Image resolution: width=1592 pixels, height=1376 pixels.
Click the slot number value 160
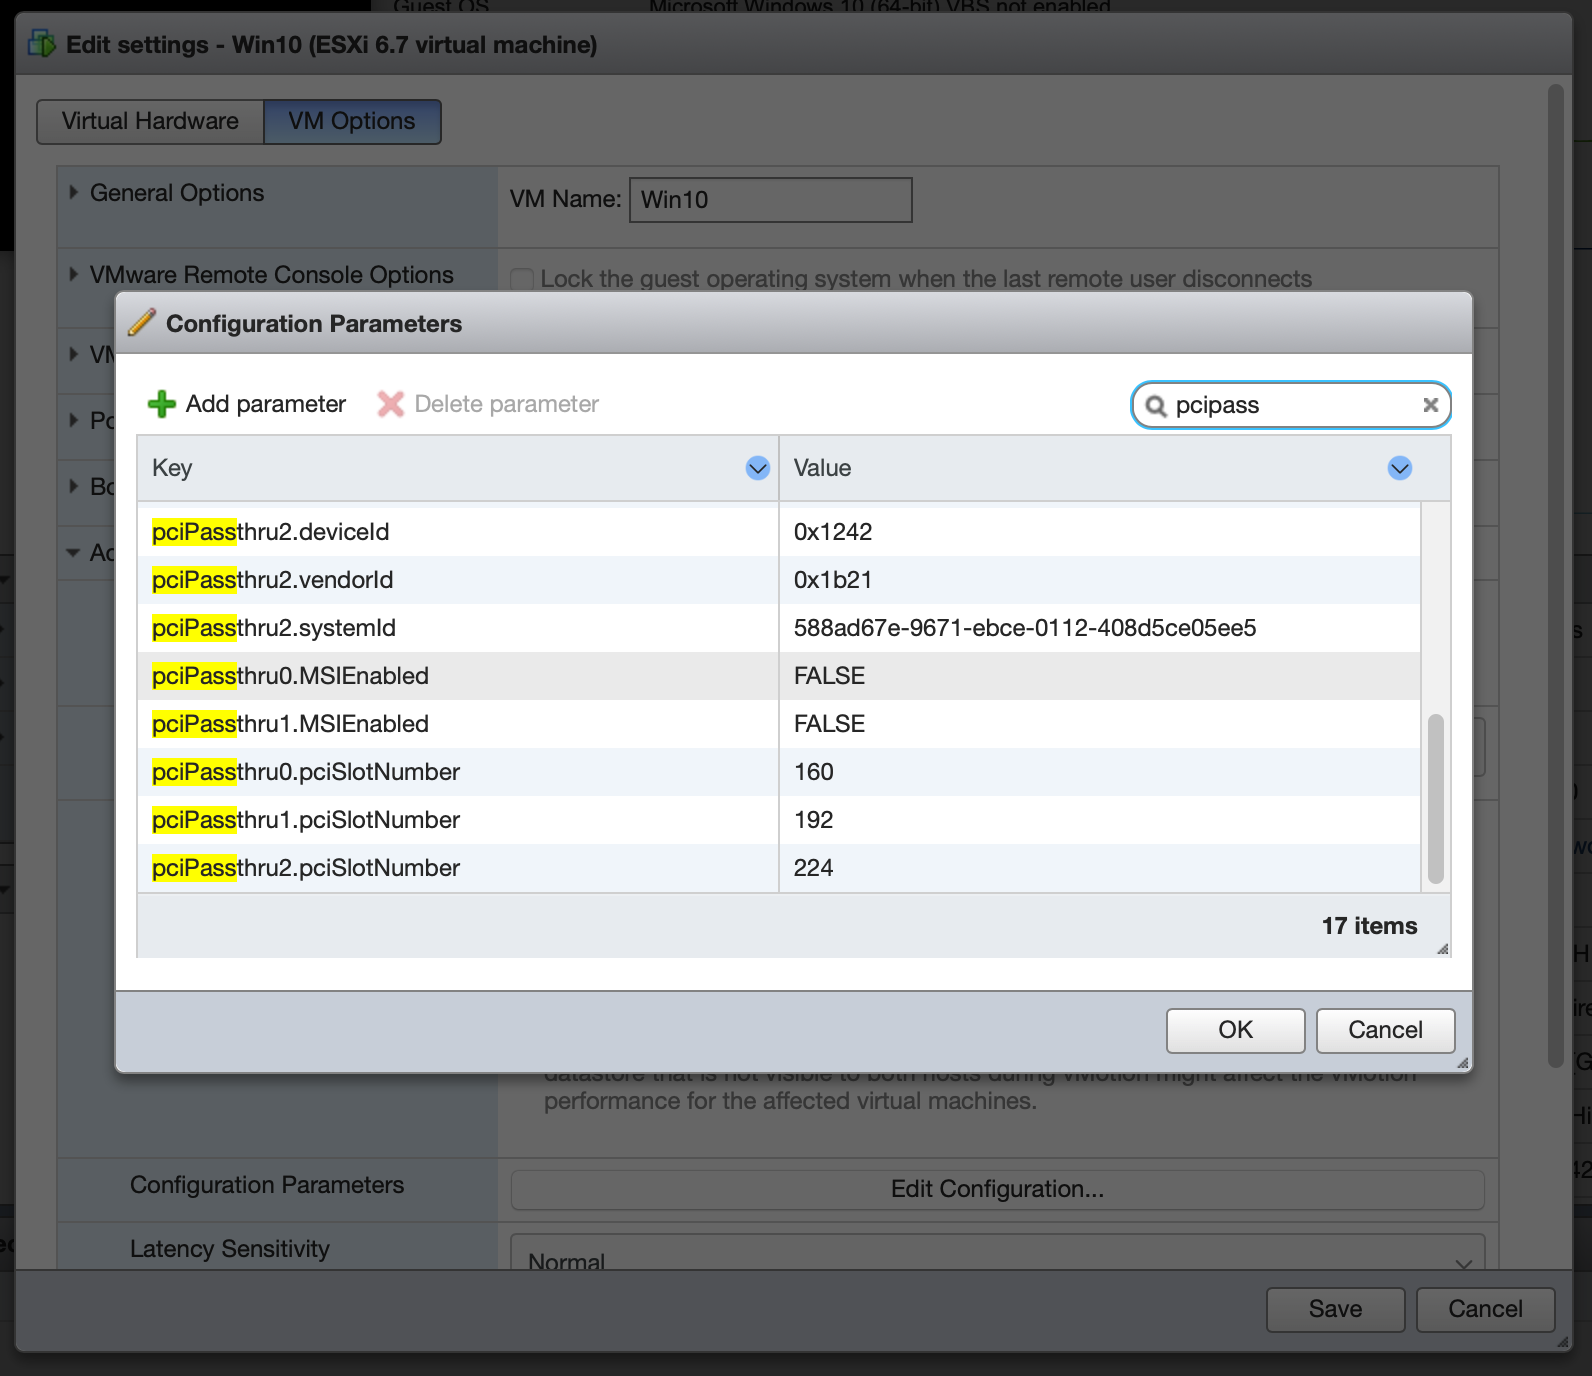(x=814, y=772)
